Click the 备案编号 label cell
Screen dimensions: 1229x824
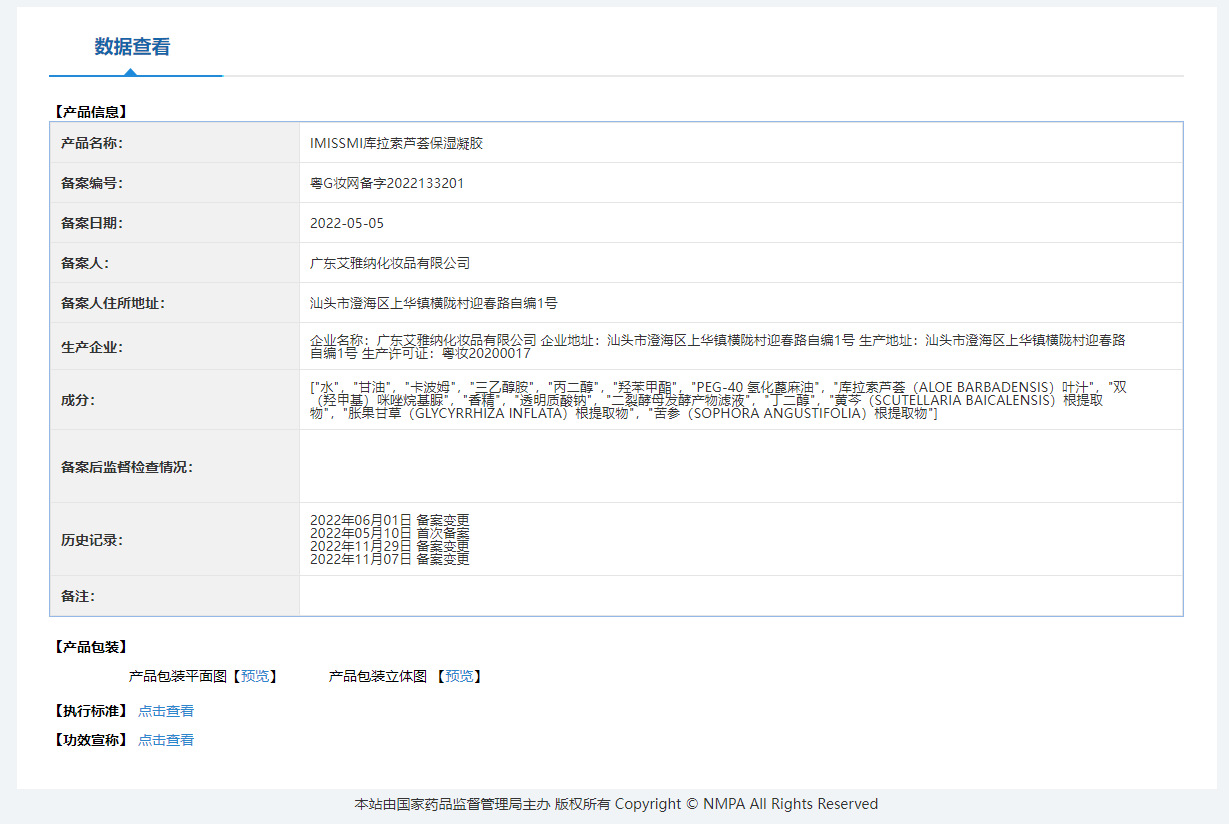click(175, 183)
